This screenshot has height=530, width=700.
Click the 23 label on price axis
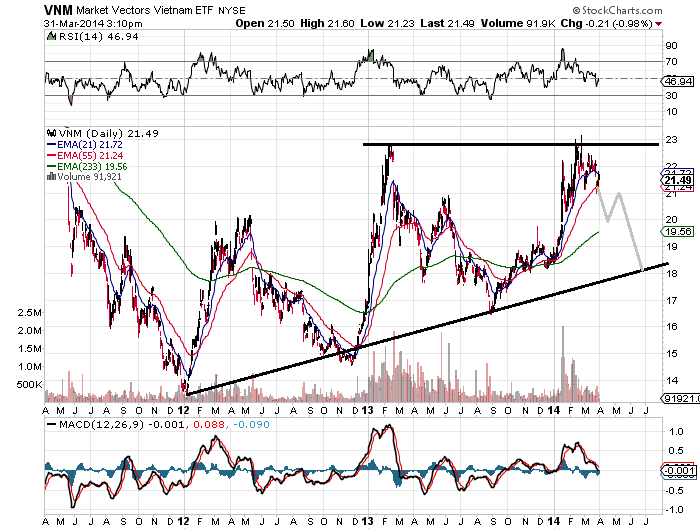[x=671, y=139]
